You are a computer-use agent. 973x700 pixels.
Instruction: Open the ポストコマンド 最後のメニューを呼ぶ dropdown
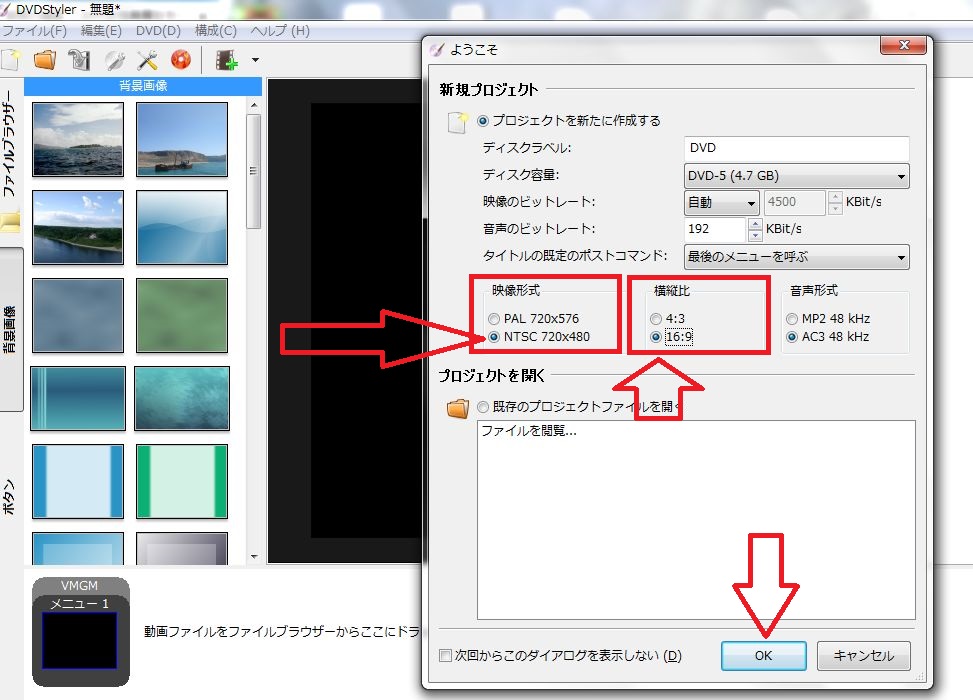click(797, 257)
